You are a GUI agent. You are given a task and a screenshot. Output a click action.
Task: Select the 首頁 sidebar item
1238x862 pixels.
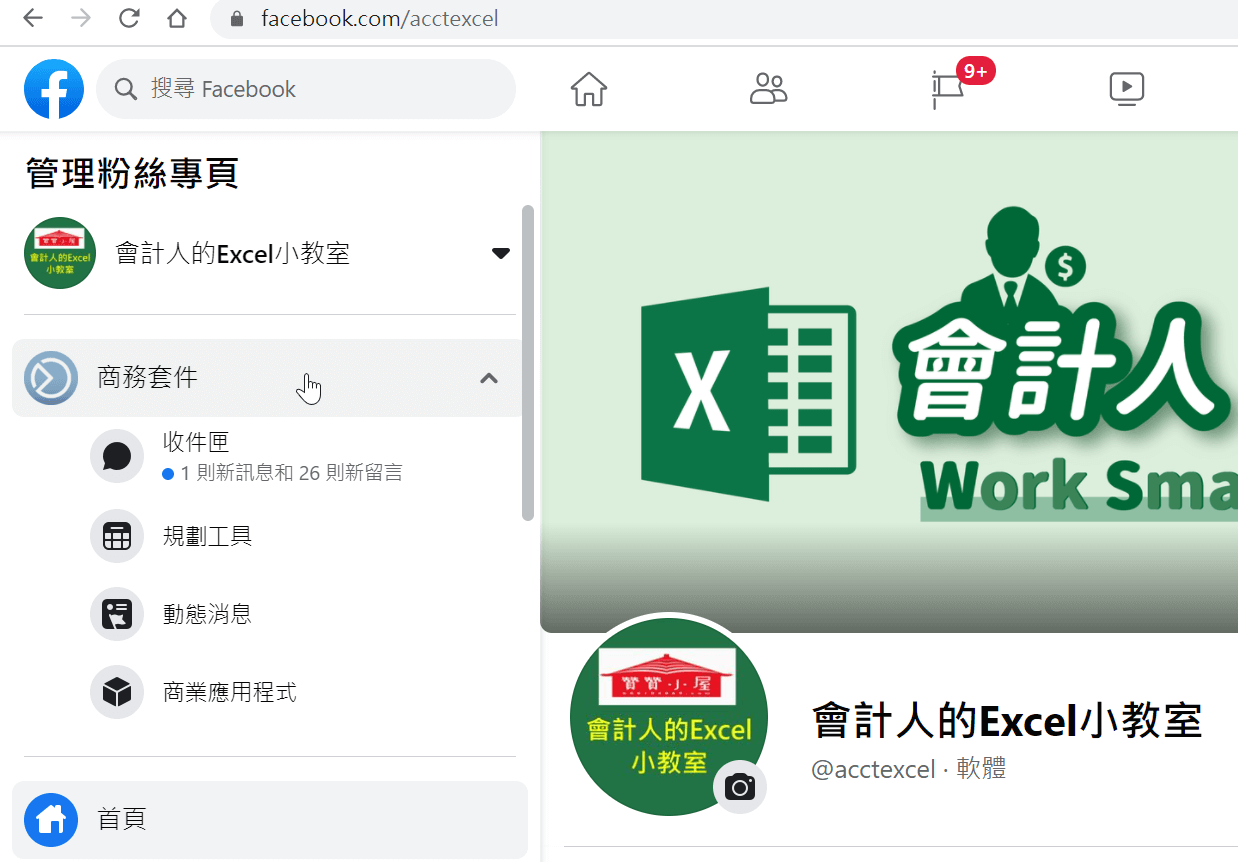coord(270,820)
